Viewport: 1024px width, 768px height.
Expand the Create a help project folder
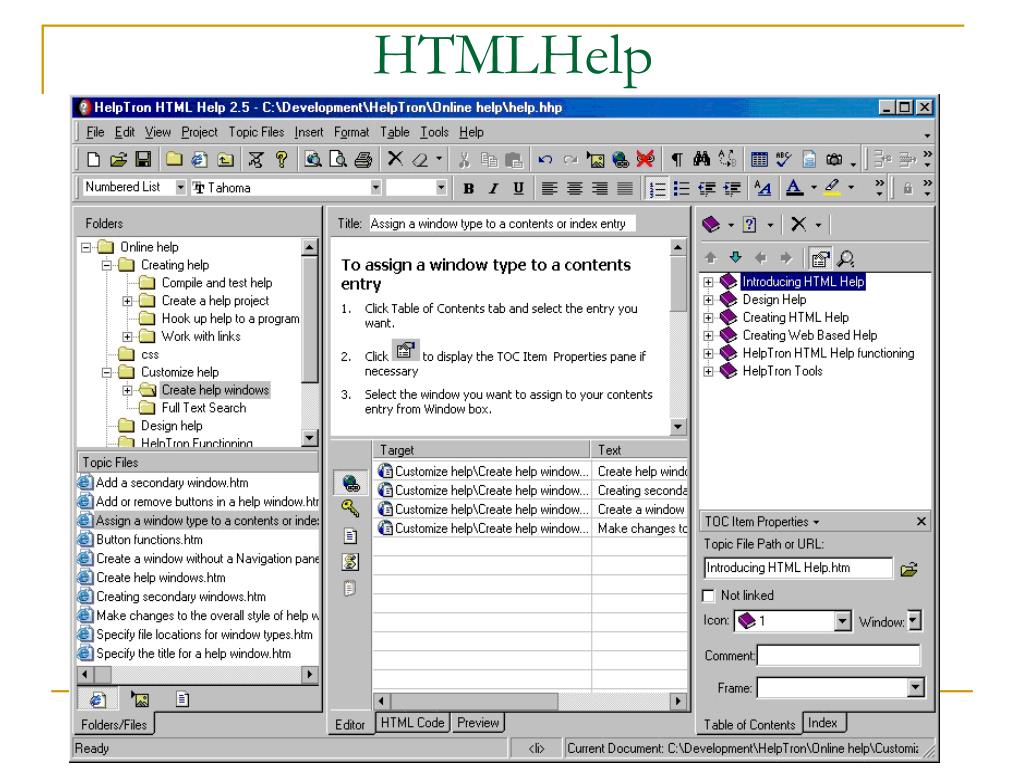(x=127, y=301)
